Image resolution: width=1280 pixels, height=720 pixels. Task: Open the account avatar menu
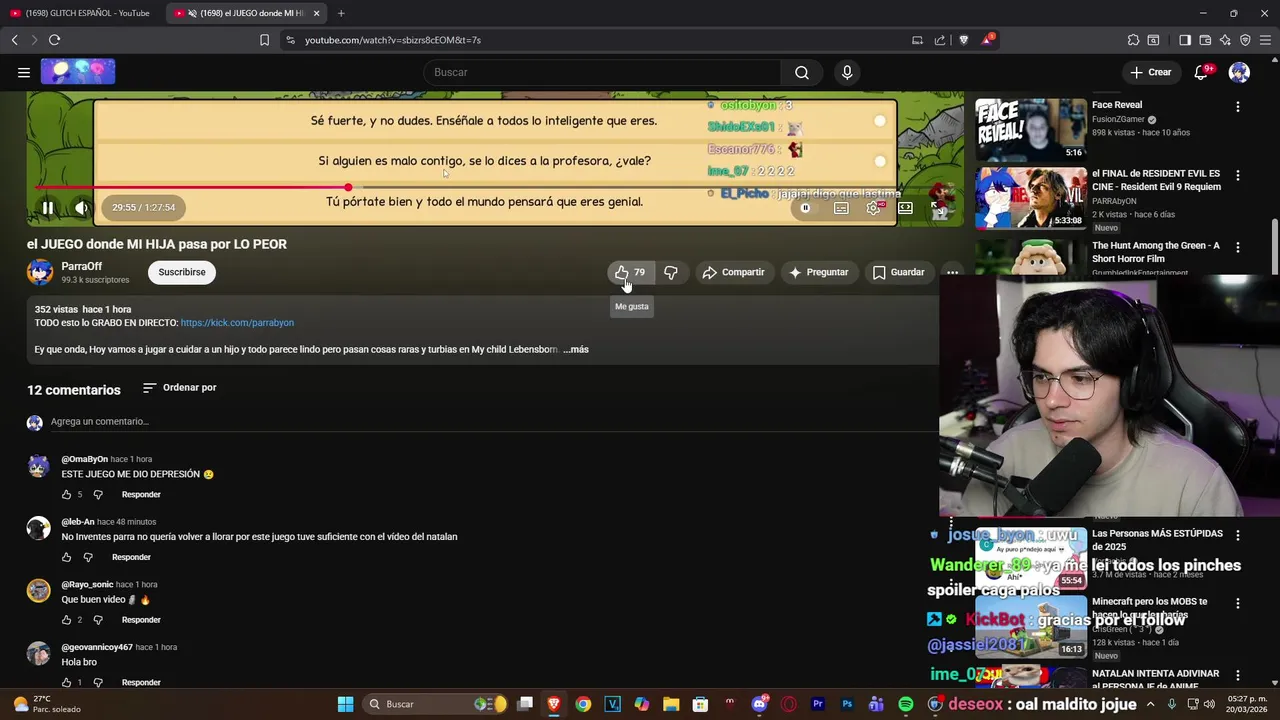coord(1239,72)
